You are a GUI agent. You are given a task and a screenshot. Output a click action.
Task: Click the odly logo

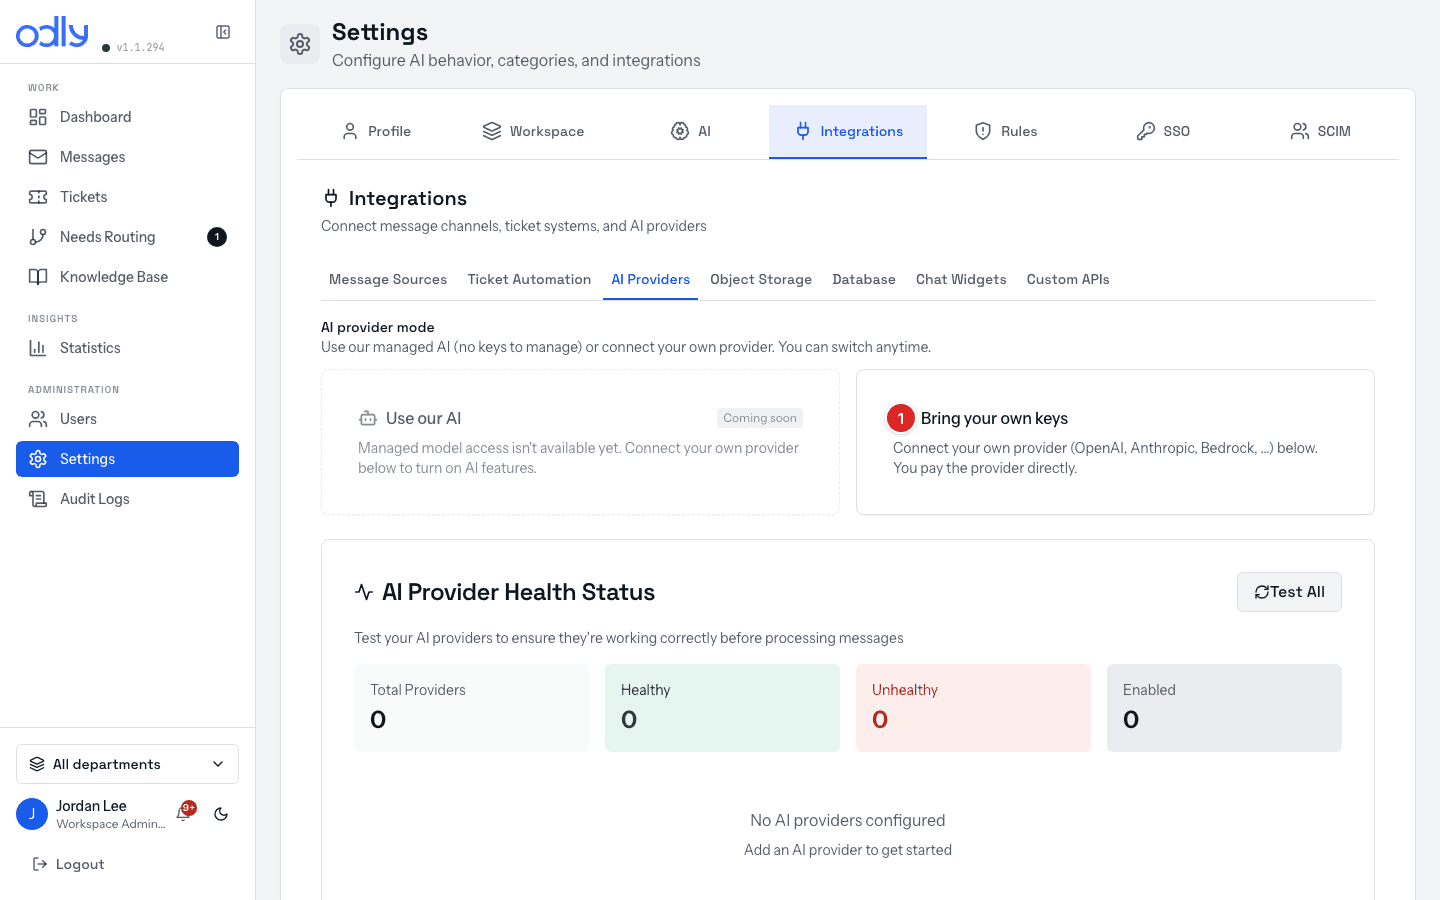pos(52,32)
